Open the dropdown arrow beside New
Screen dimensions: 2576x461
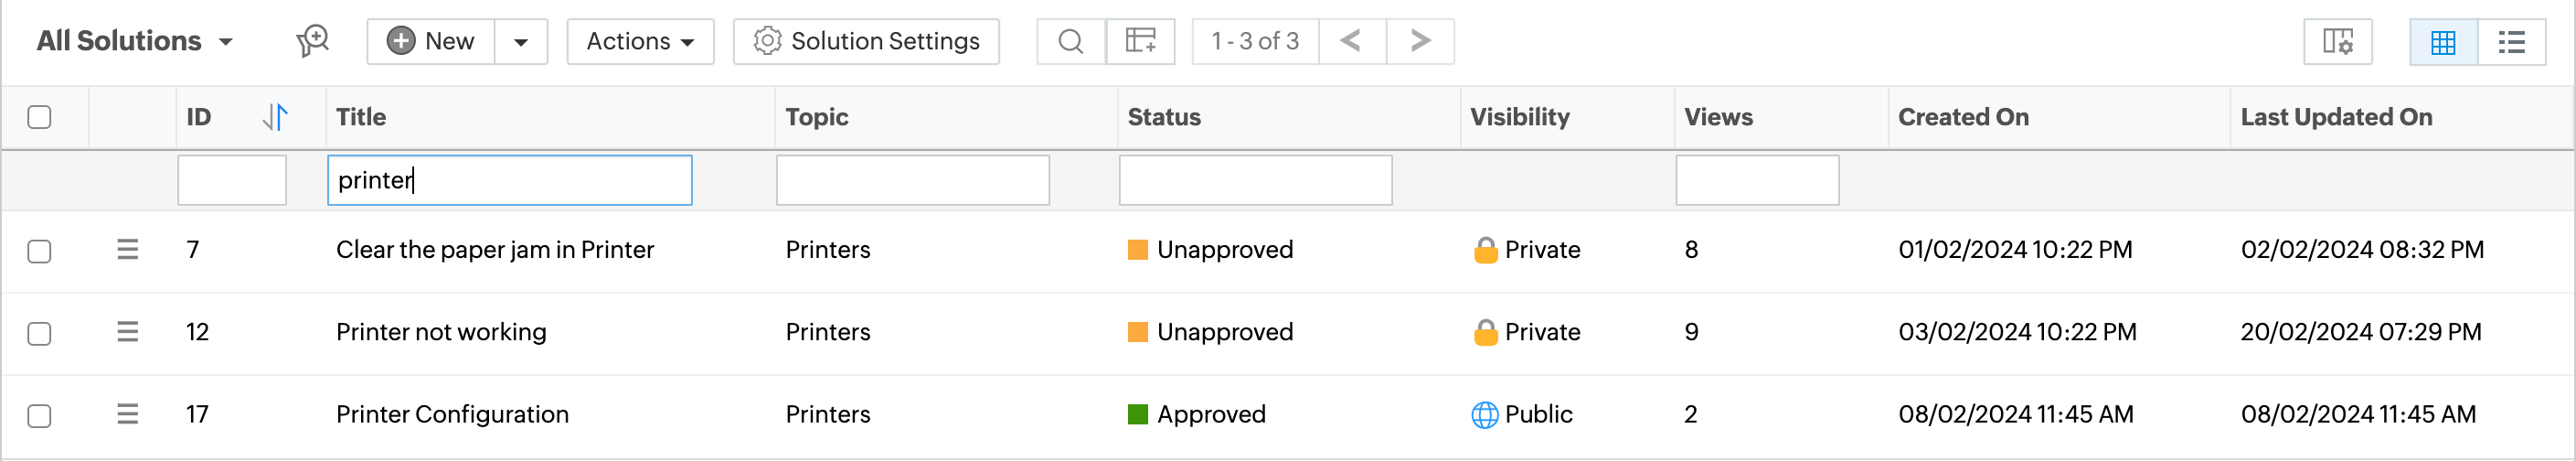point(520,42)
